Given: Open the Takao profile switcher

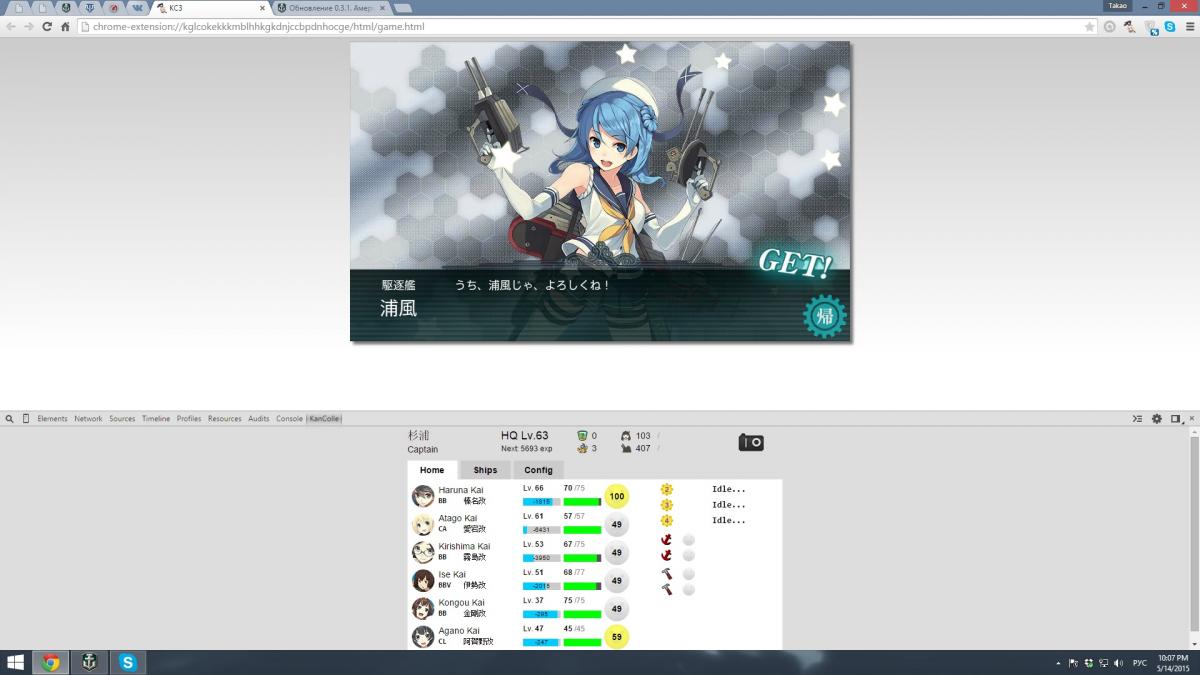Looking at the screenshot, I should [x=1117, y=6].
